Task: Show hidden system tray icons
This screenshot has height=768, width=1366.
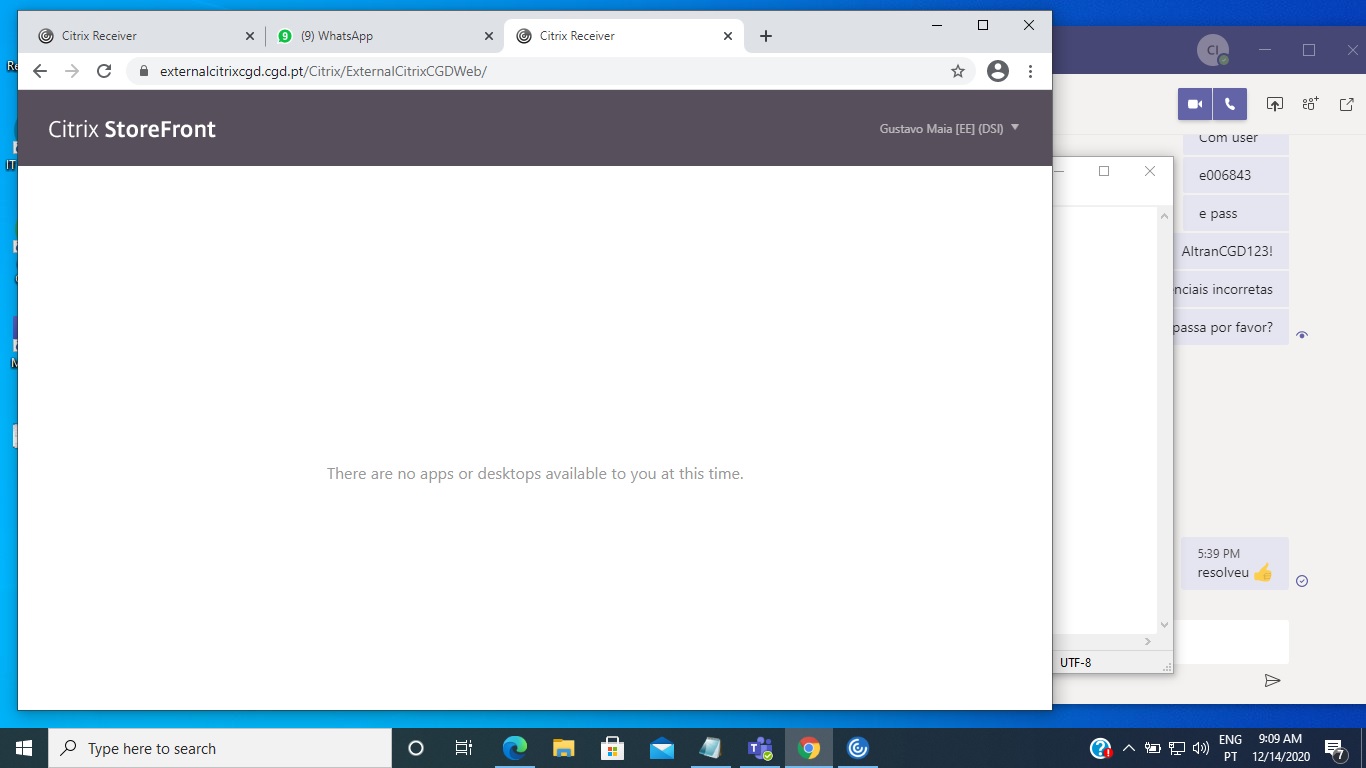Action: 1129,748
